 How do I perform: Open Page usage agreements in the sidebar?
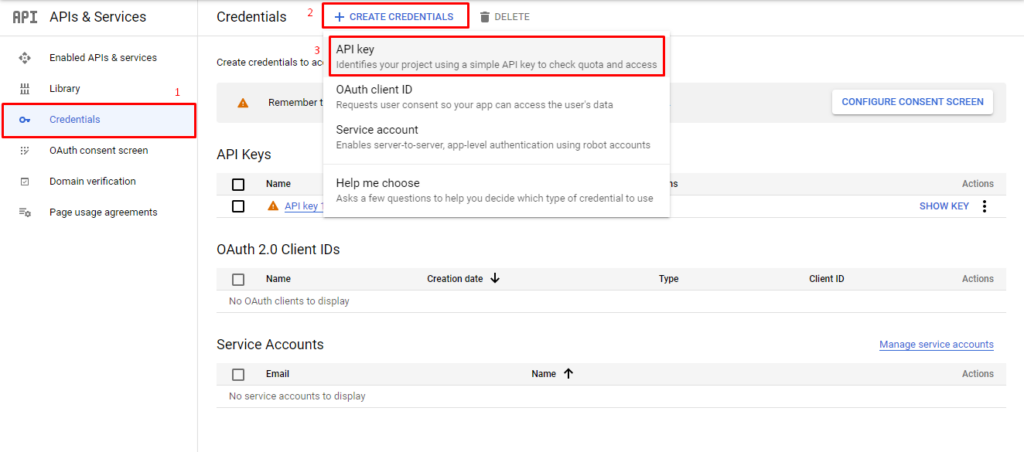(103, 212)
